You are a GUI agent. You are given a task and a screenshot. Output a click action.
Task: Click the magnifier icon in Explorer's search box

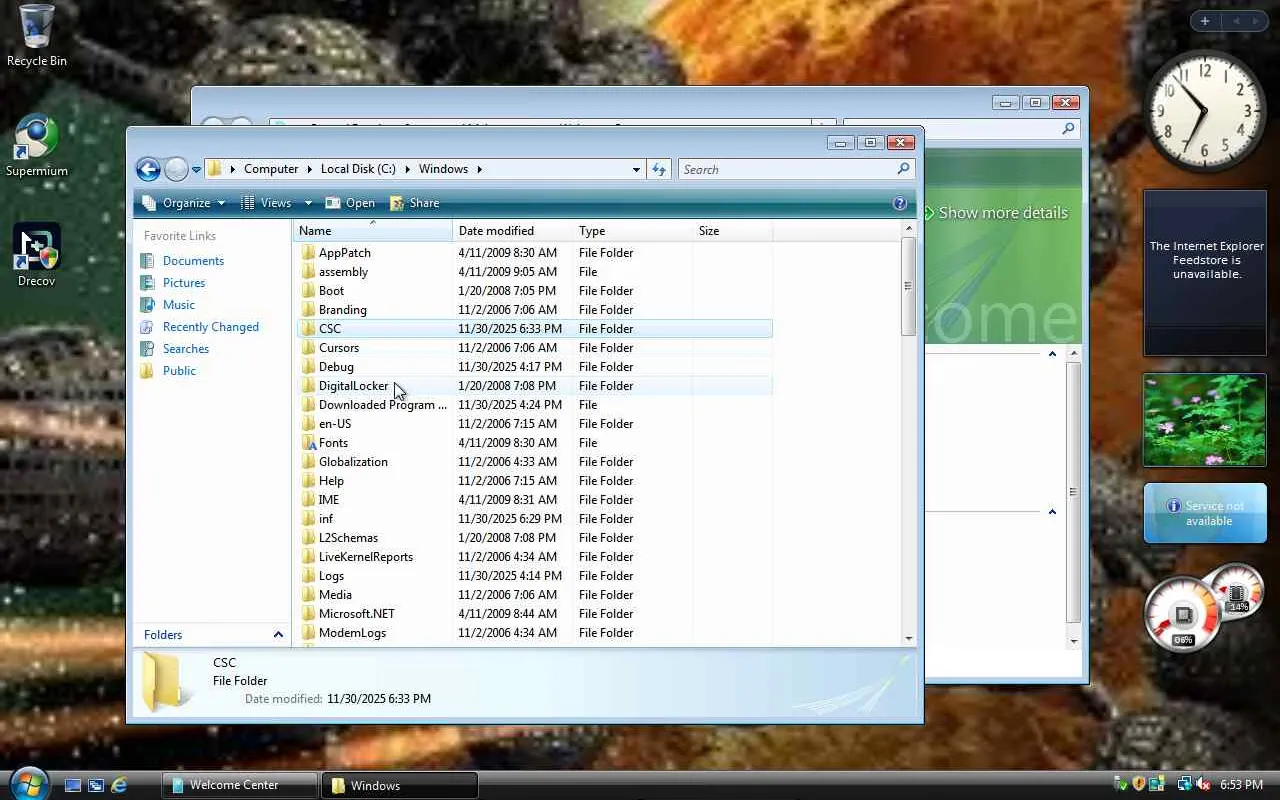[x=903, y=169]
